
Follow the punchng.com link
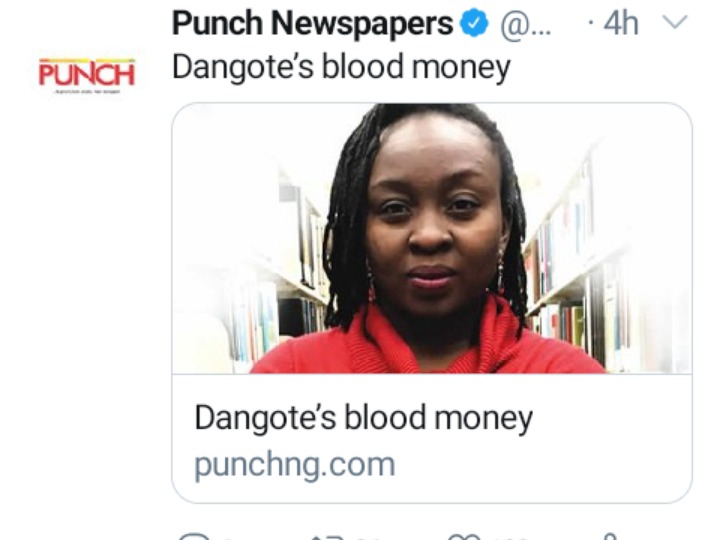(x=294, y=465)
